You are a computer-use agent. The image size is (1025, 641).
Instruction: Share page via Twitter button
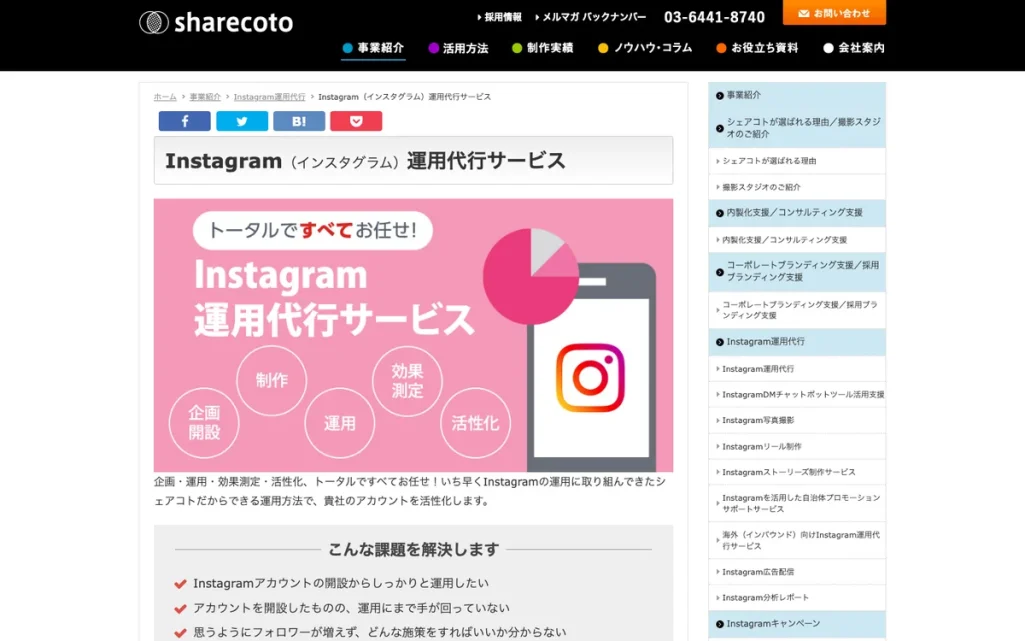point(242,121)
